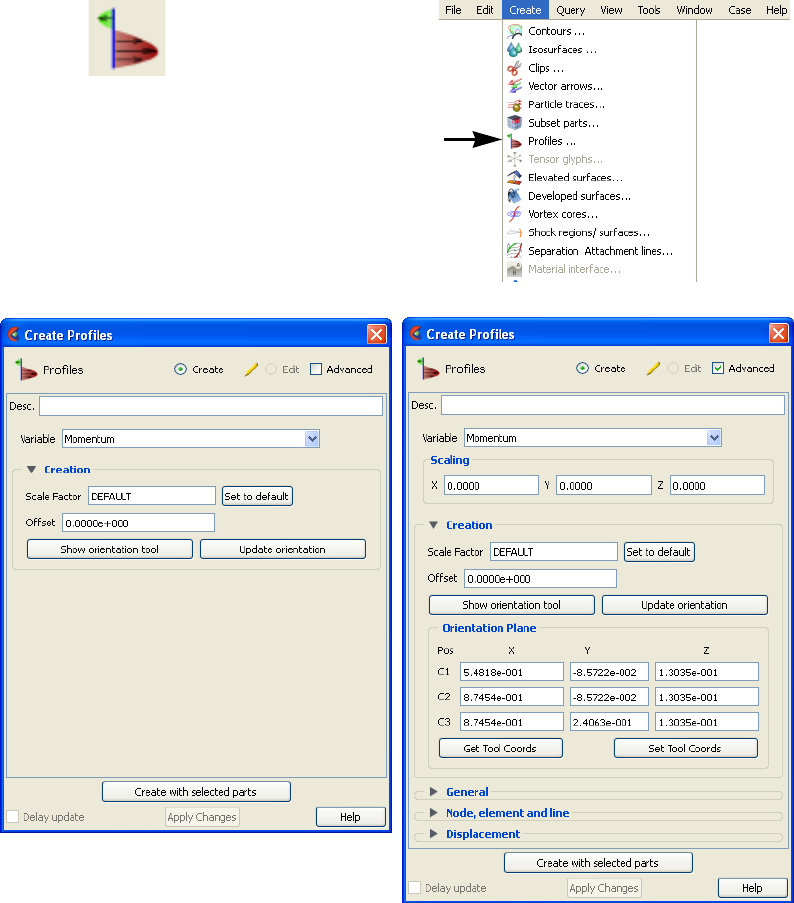Expand the General section
The image size is (794, 903).
tap(434, 792)
